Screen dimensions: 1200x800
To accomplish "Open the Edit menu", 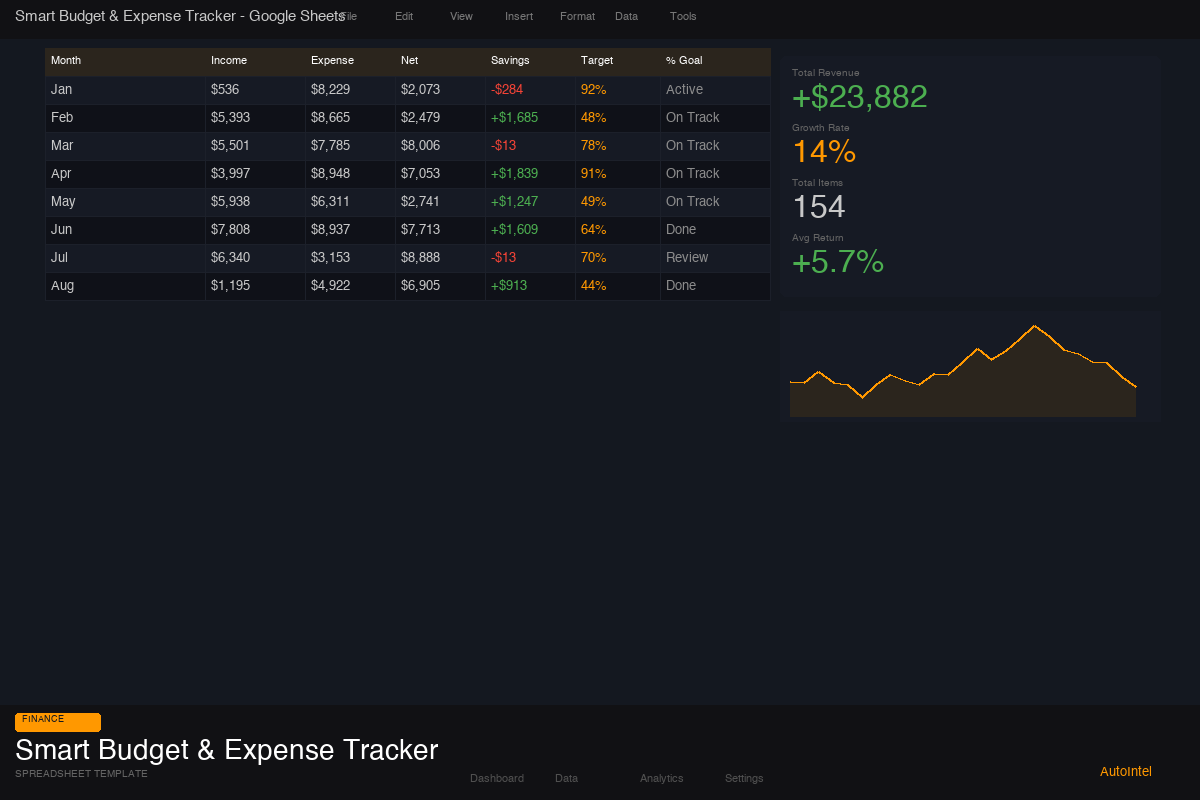I will coord(404,16).
